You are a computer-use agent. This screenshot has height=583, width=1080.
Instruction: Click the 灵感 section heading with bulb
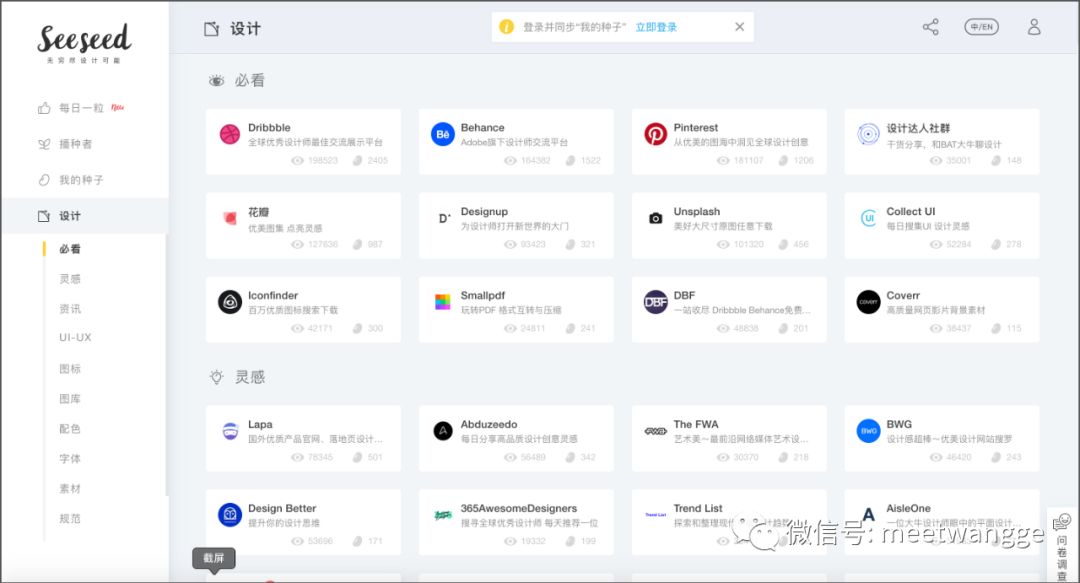pos(237,377)
